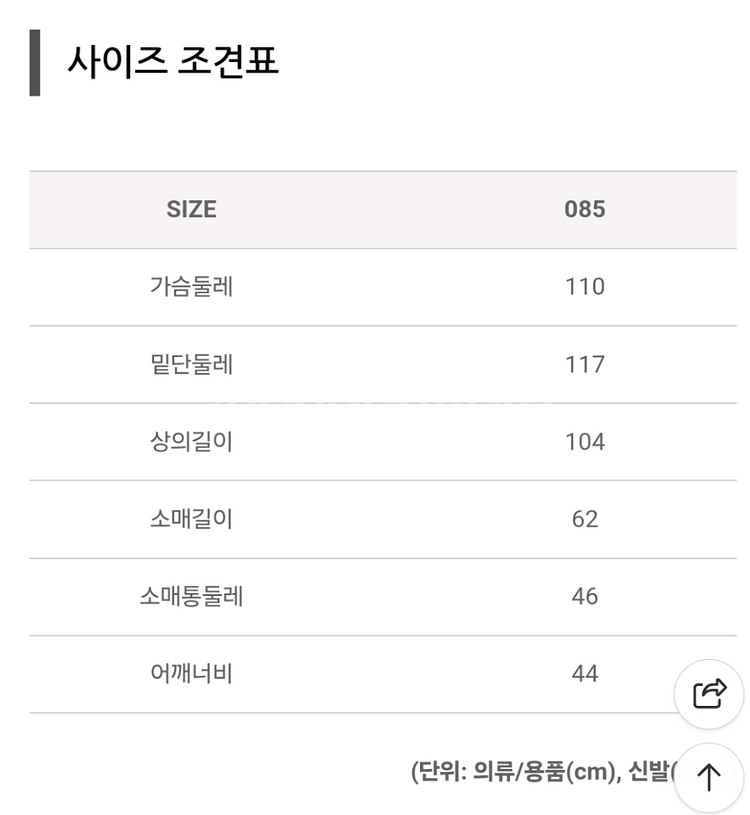
Task: Click the SIZE header cell
Action: click(x=190, y=210)
